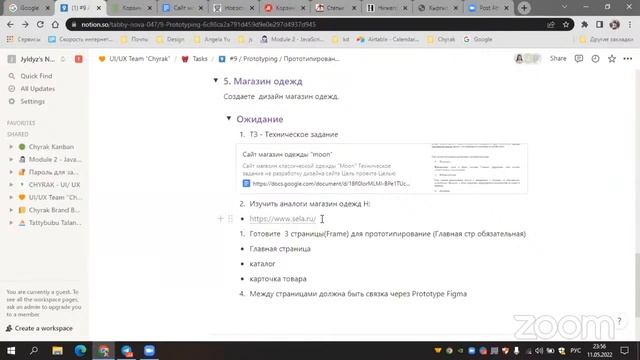Open the Chrome three-dot menu
This screenshot has width=640, height=360.
[x=631, y=24]
